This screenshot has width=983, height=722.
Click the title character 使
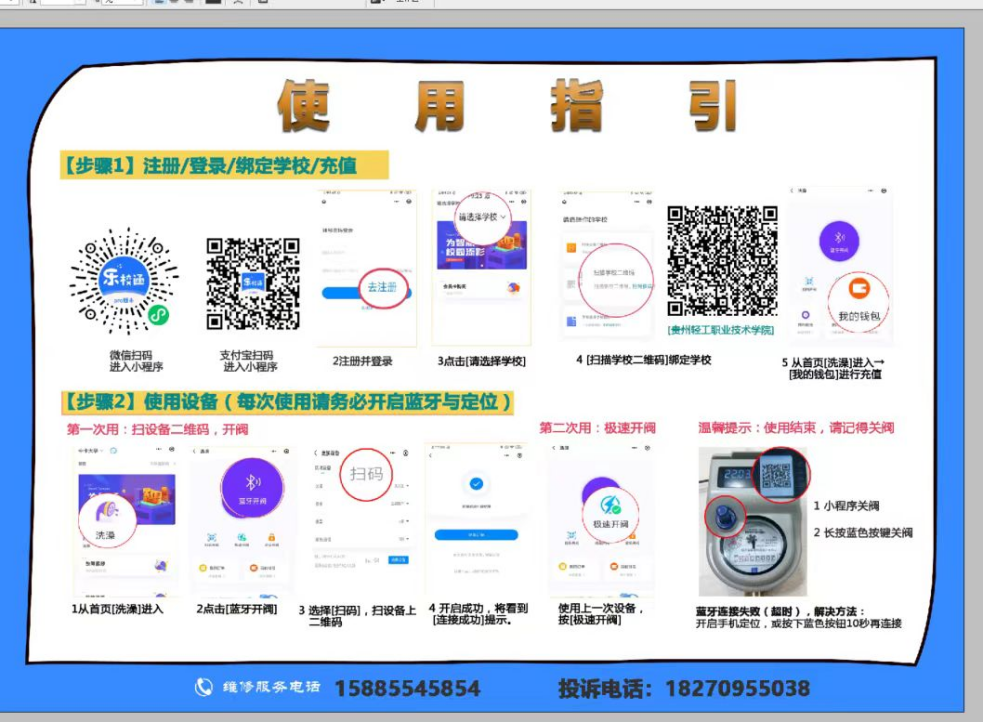(x=303, y=105)
